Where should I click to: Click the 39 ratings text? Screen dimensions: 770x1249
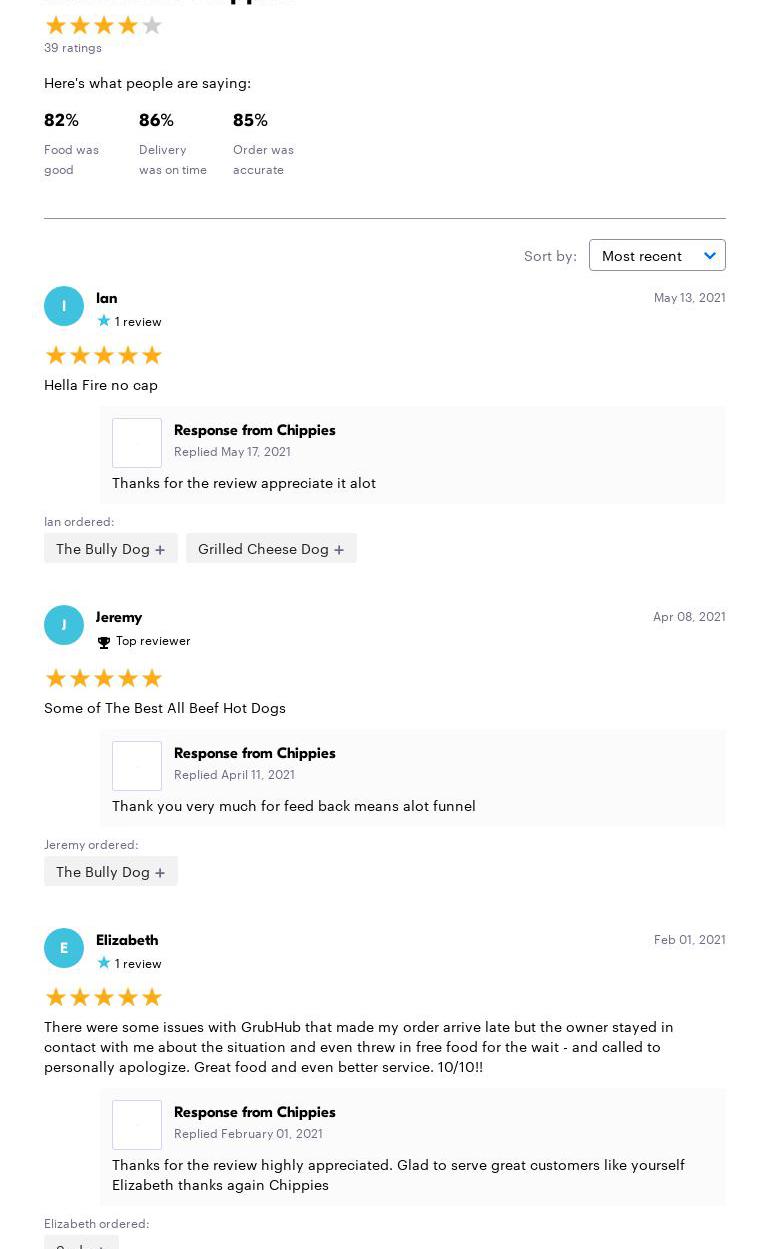tap(73, 47)
